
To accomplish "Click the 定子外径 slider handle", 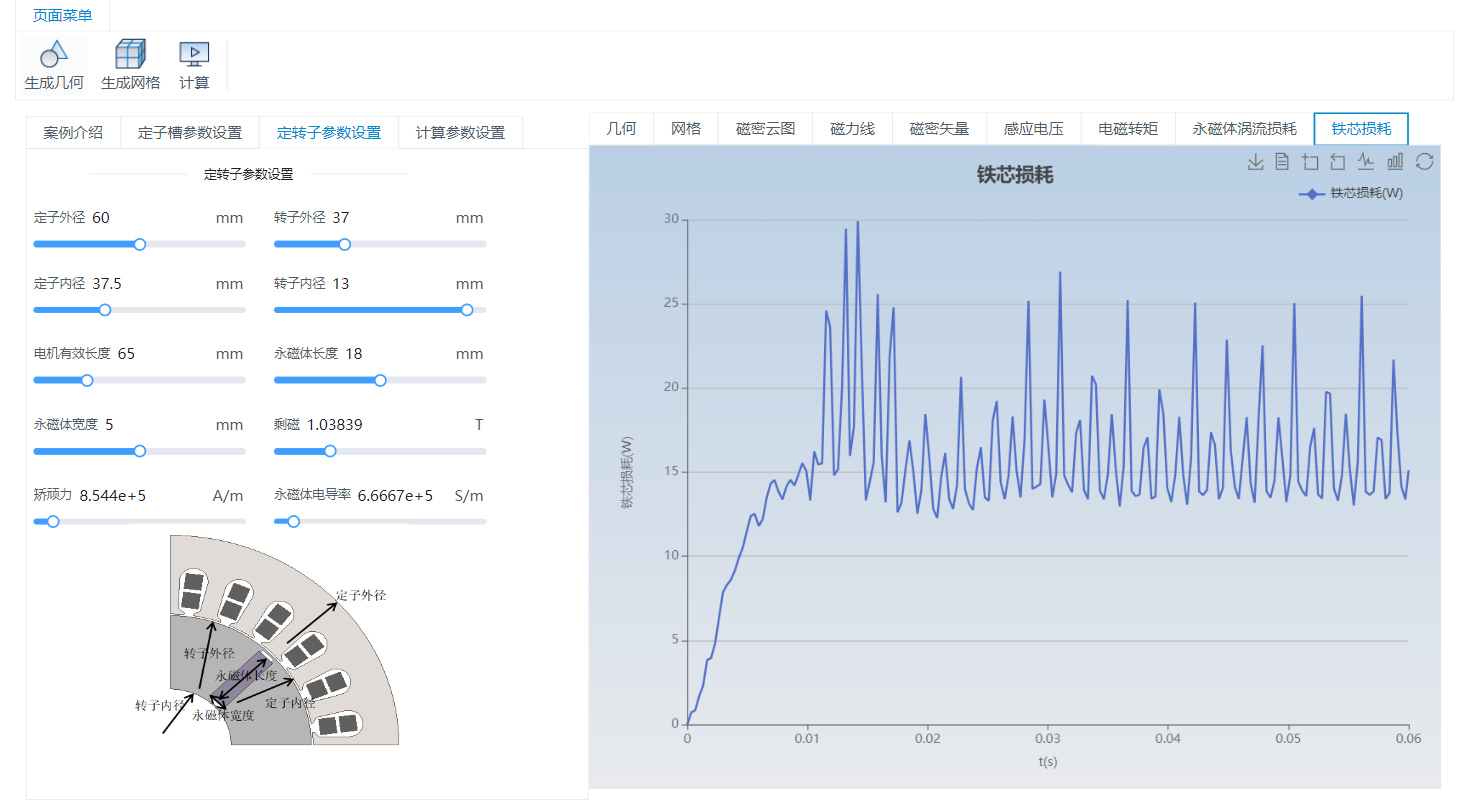I will [140, 244].
